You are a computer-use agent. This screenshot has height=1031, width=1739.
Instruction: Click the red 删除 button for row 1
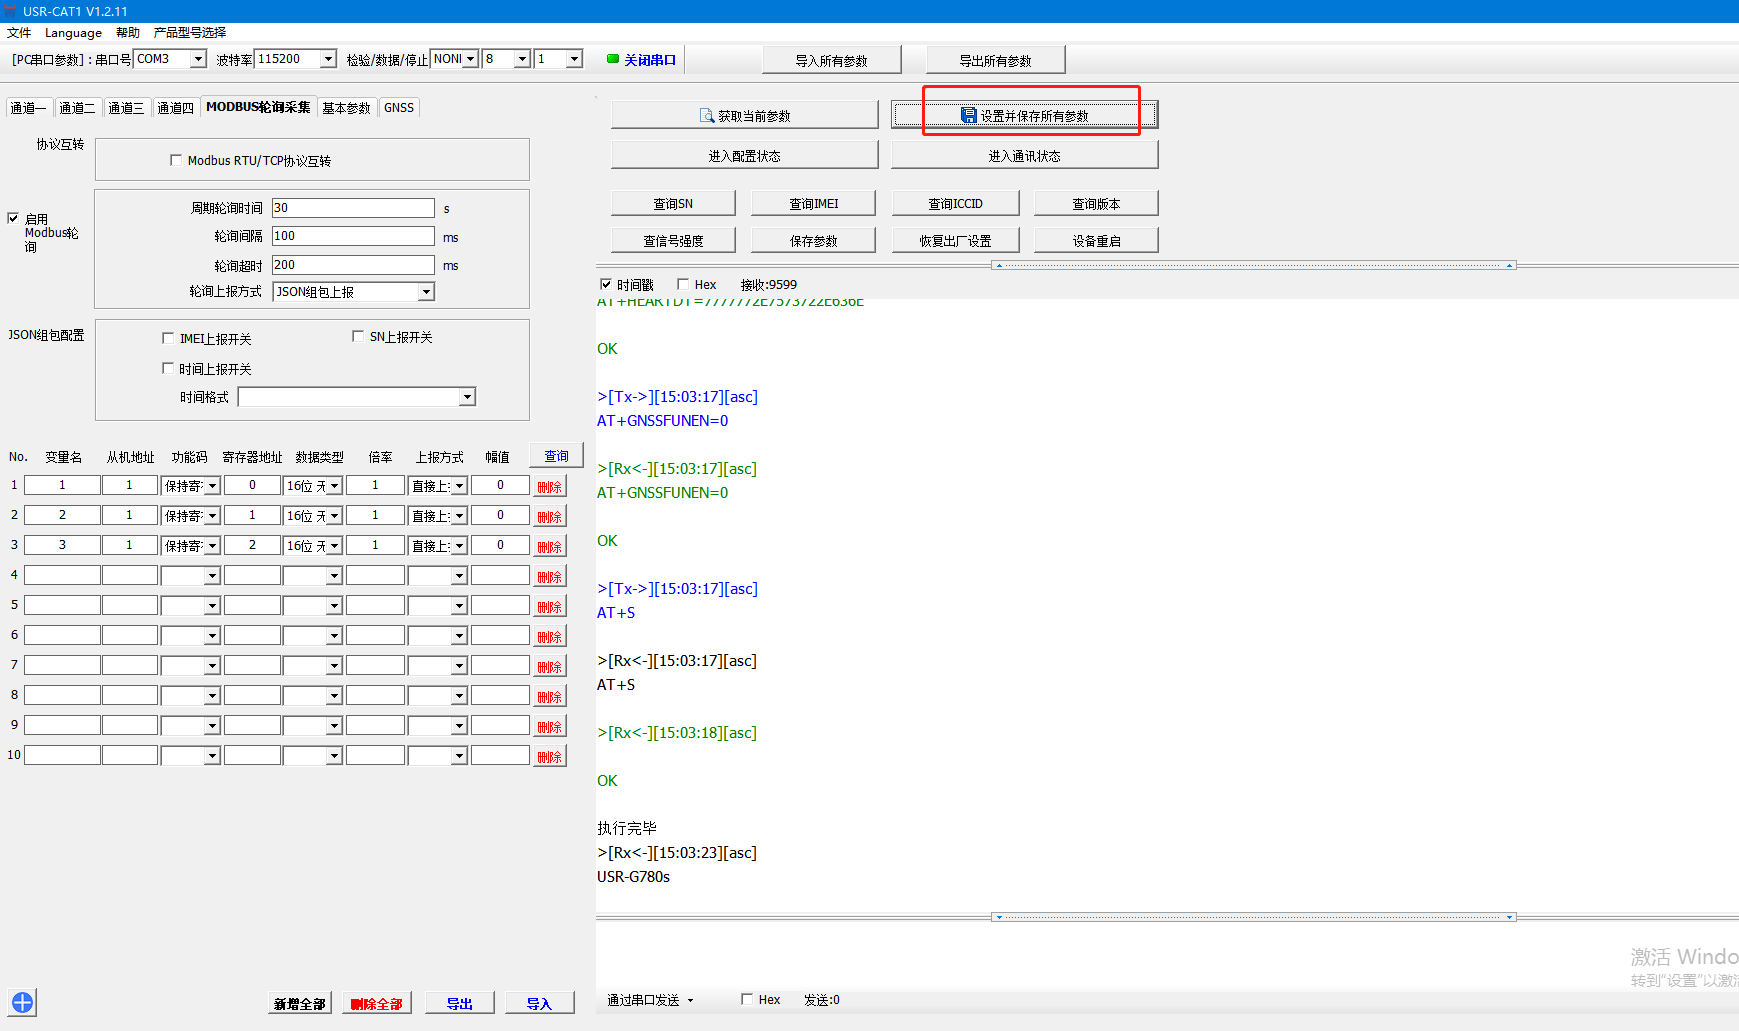coord(549,487)
